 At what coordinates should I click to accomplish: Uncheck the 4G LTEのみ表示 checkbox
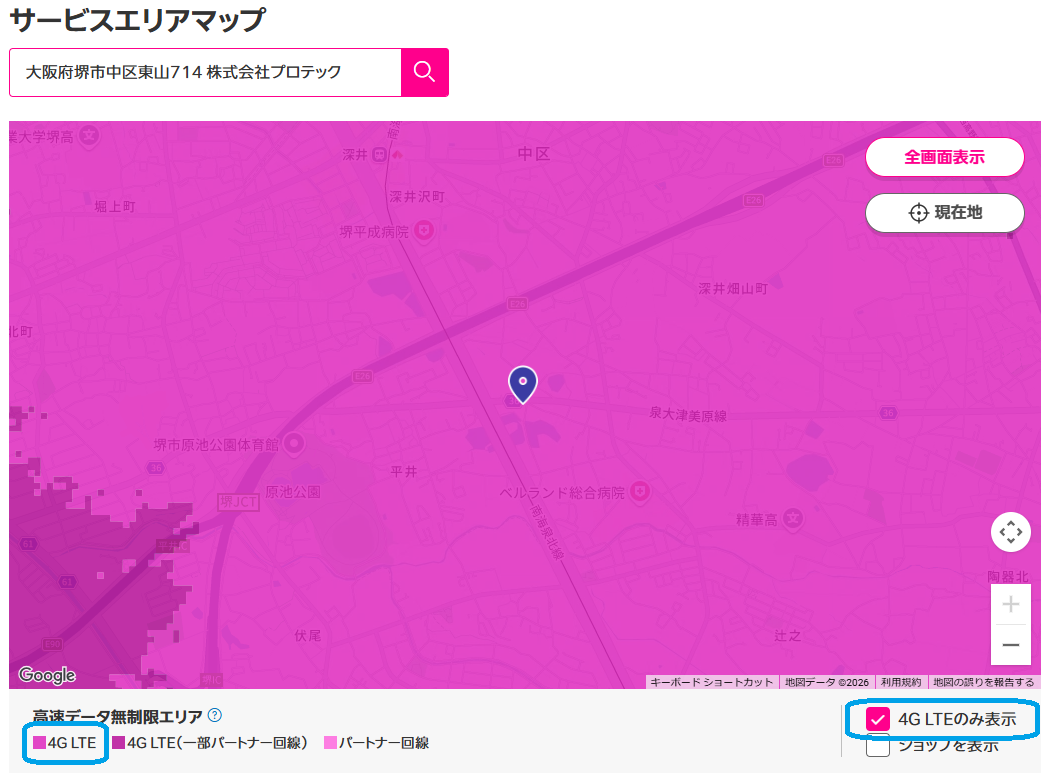878,719
